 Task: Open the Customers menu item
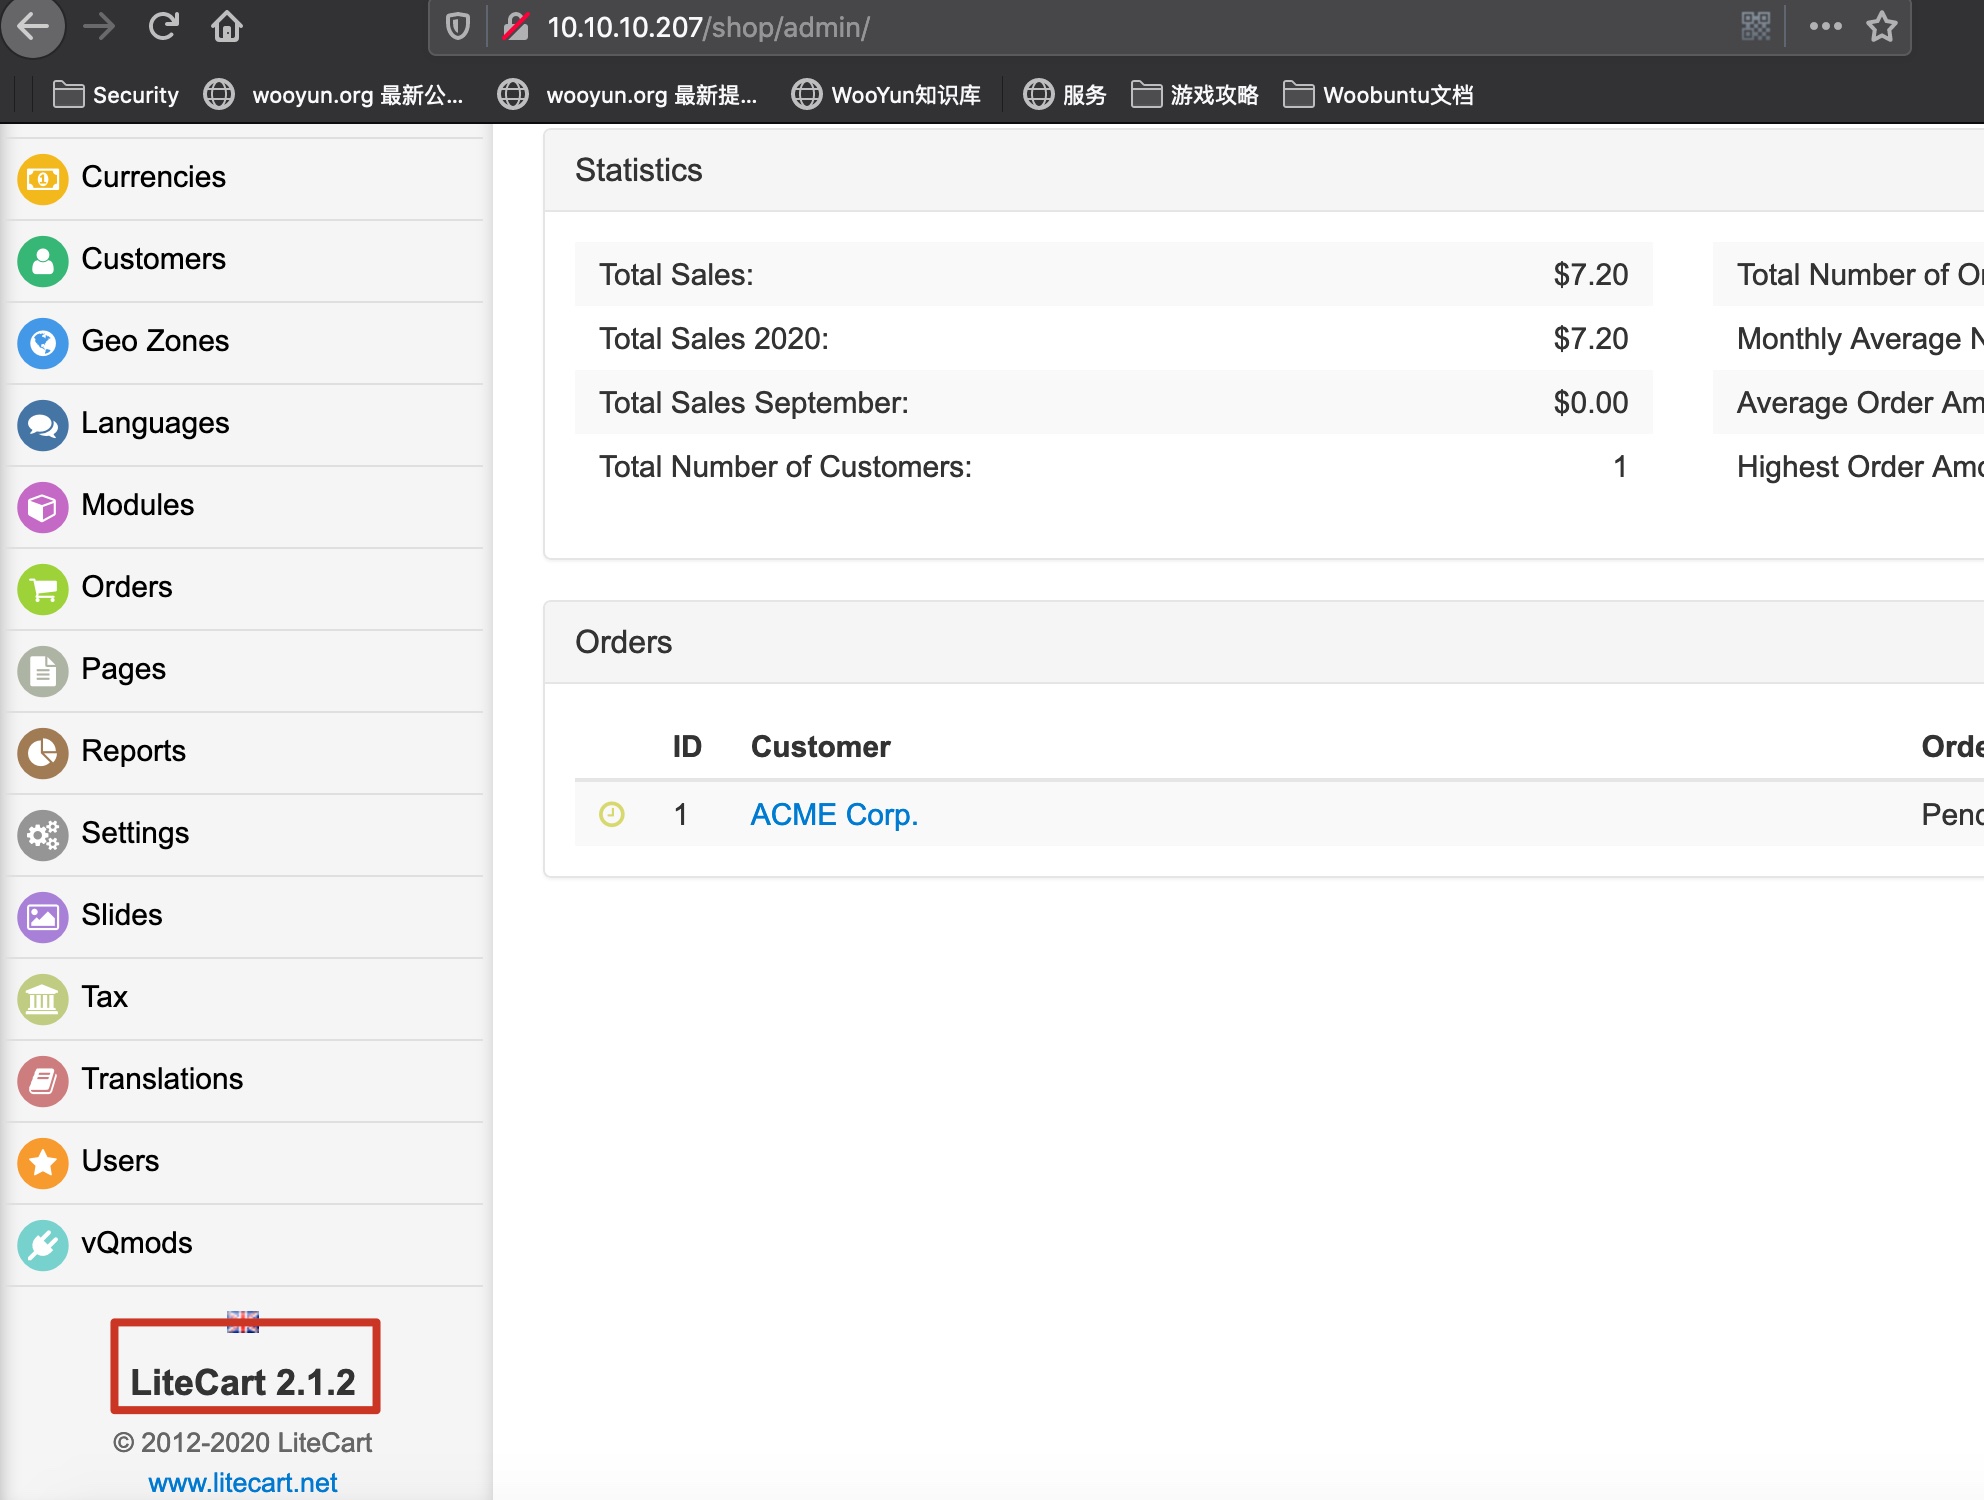pyautogui.click(x=153, y=259)
